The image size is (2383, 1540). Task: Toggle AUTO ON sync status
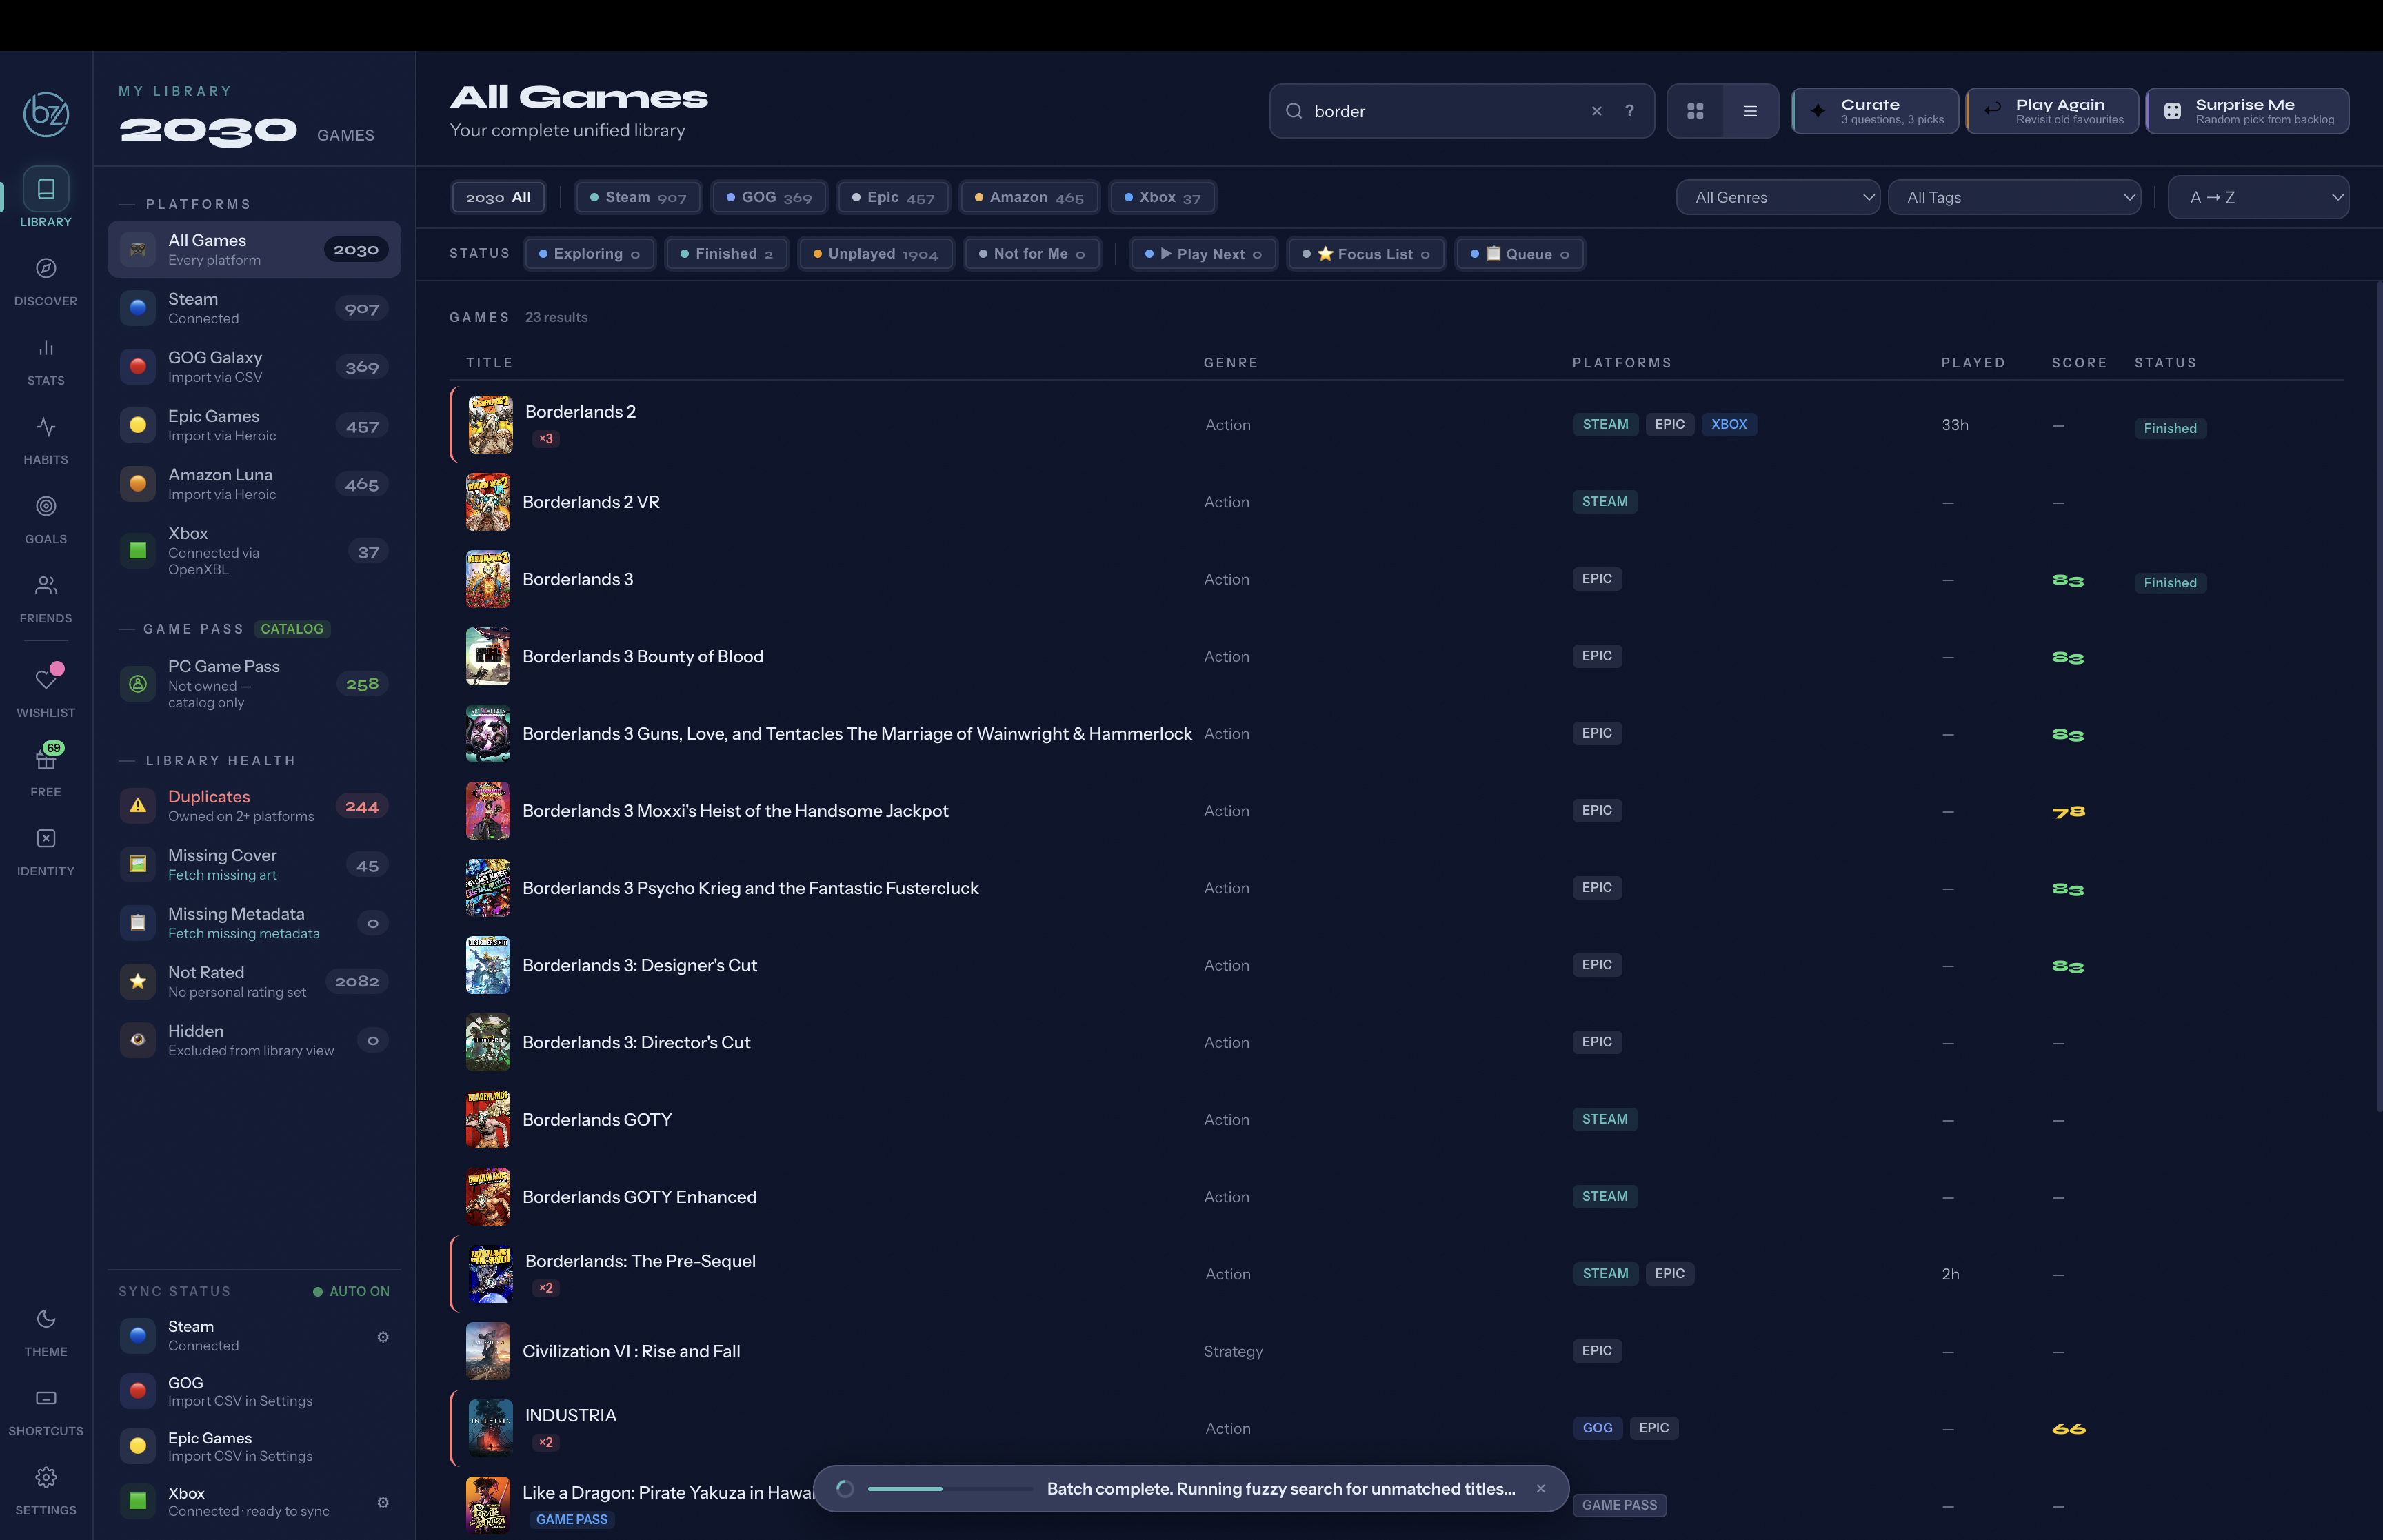tap(351, 1291)
